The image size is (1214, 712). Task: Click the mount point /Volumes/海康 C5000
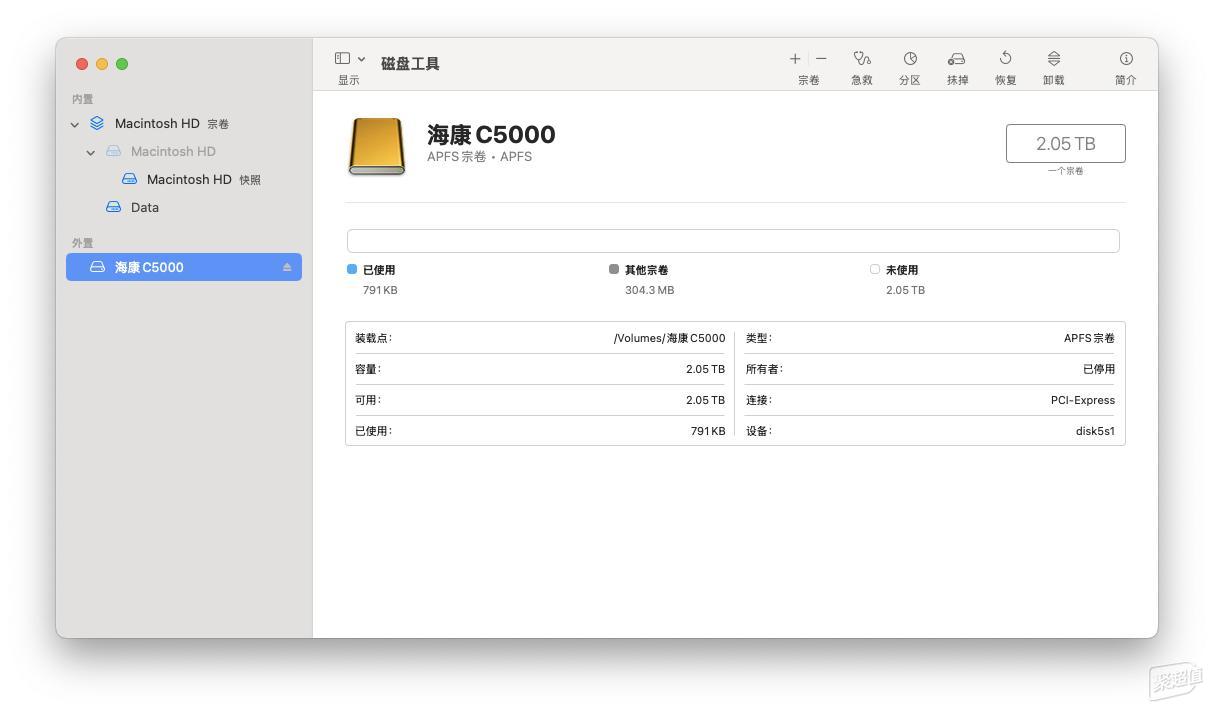tap(669, 338)
